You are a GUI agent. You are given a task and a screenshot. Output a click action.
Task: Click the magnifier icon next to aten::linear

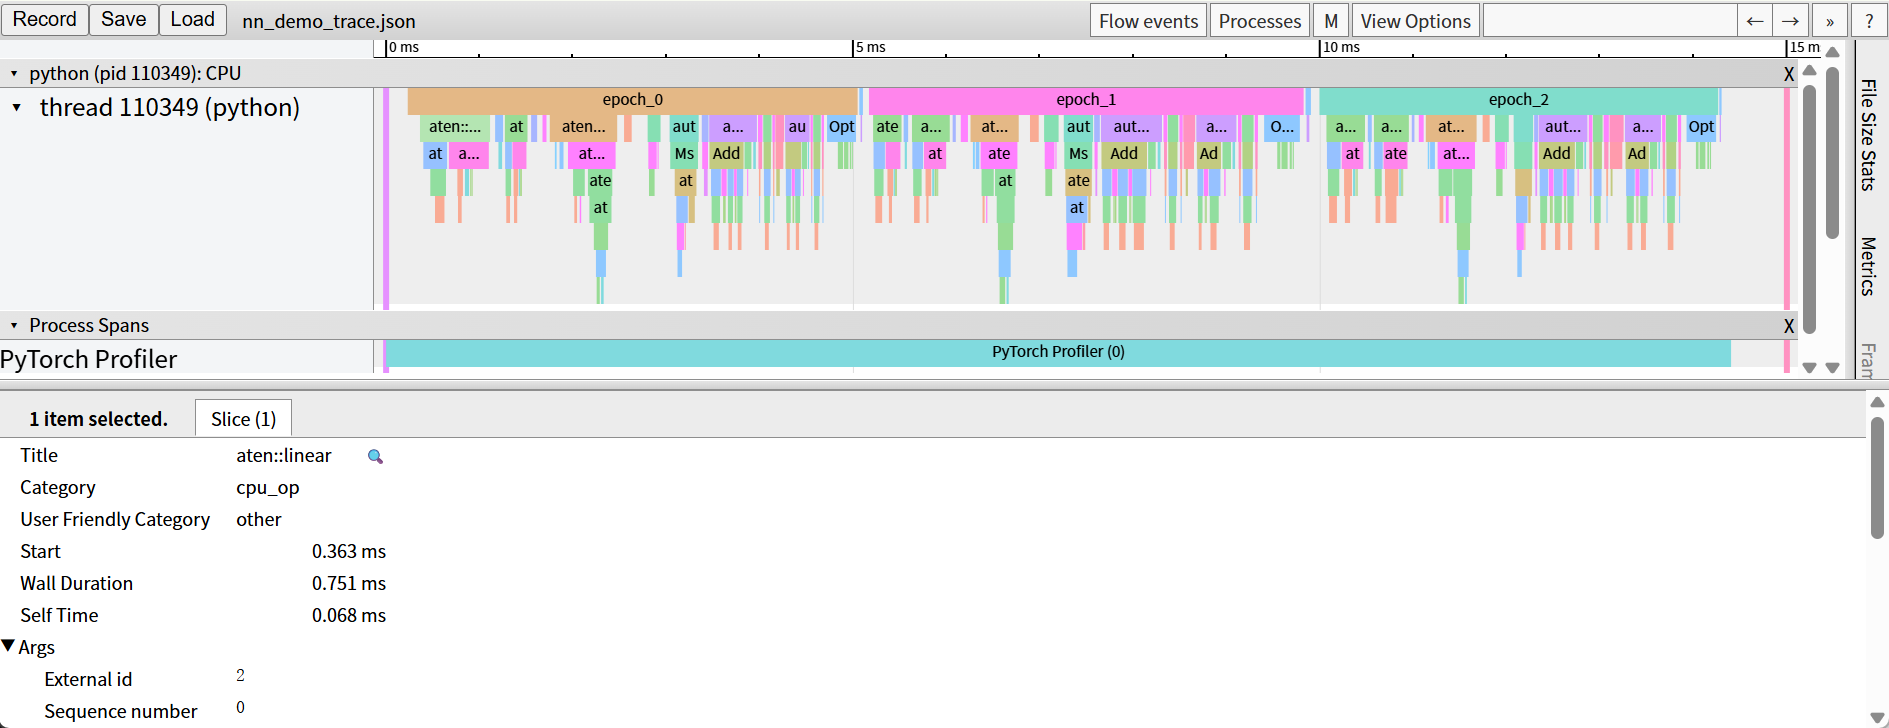point(375,456)
